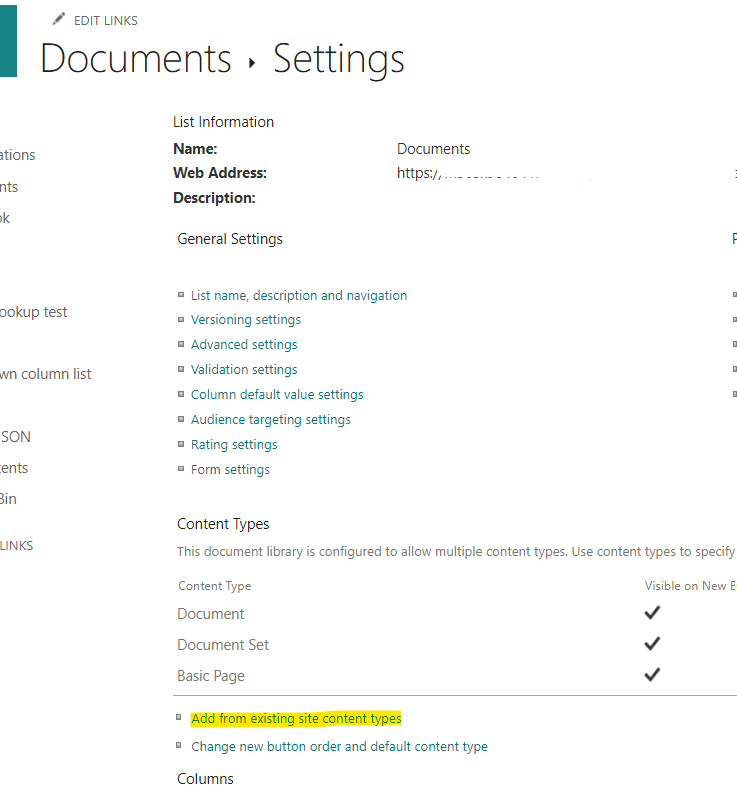Click checkmark in the Basic Page row
The width and height of the screenshot is (737, 796).
[652, 675]
